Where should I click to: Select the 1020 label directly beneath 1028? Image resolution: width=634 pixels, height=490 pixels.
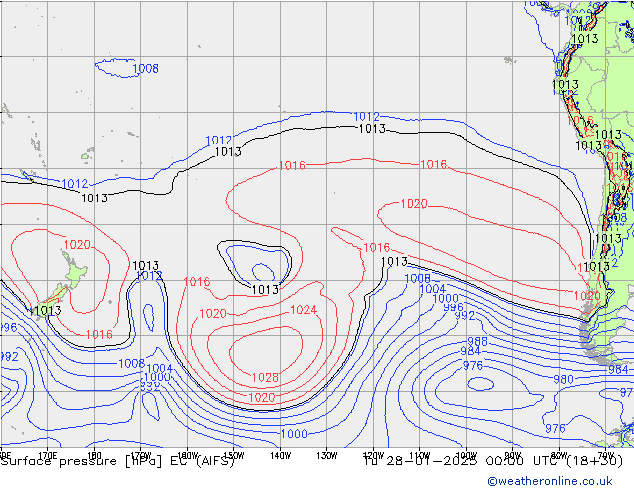262,397
